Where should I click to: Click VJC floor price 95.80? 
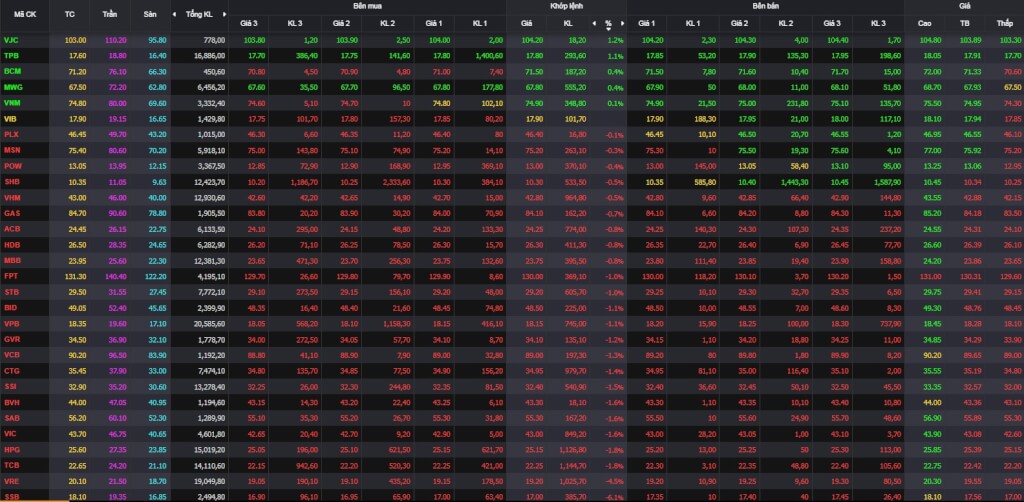[x=157, y=40]
